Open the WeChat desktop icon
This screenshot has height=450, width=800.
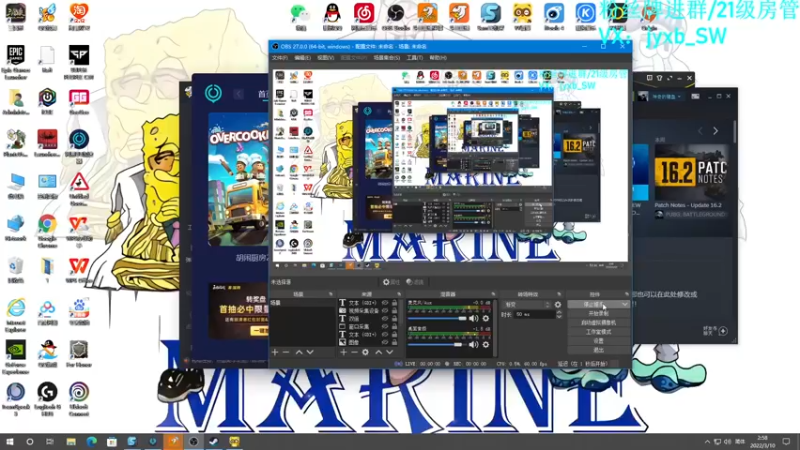[301, 17]
